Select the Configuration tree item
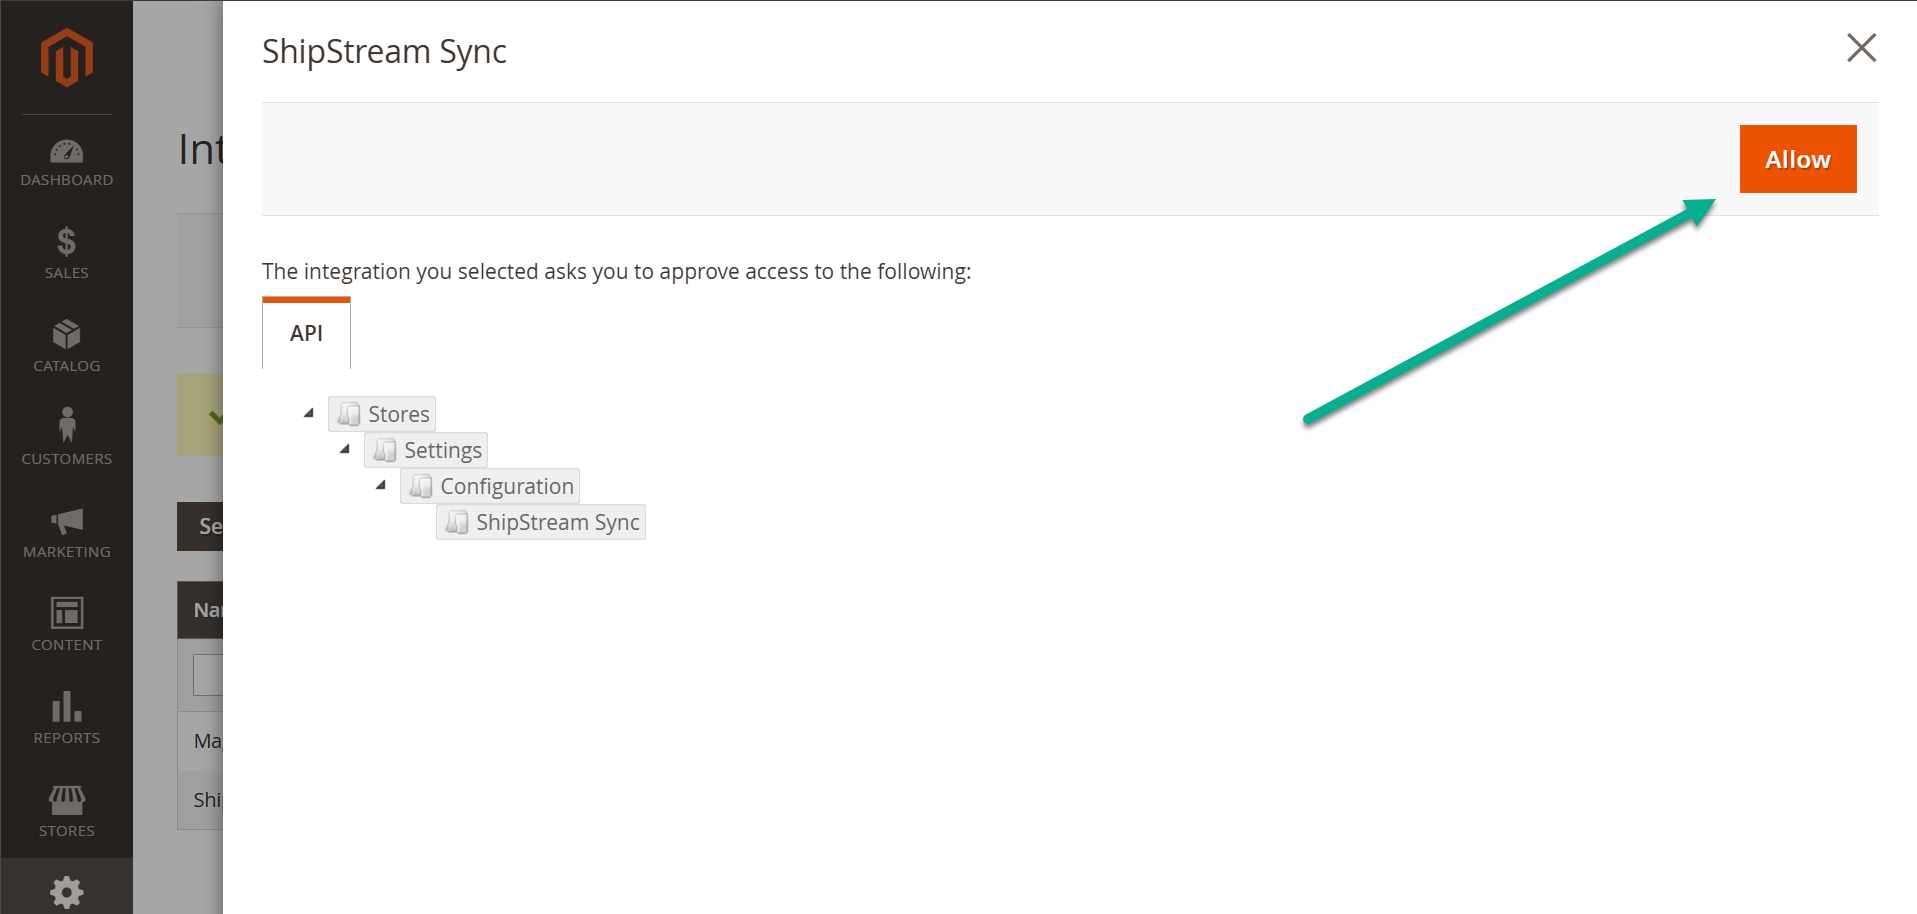 tap(506, 486)
